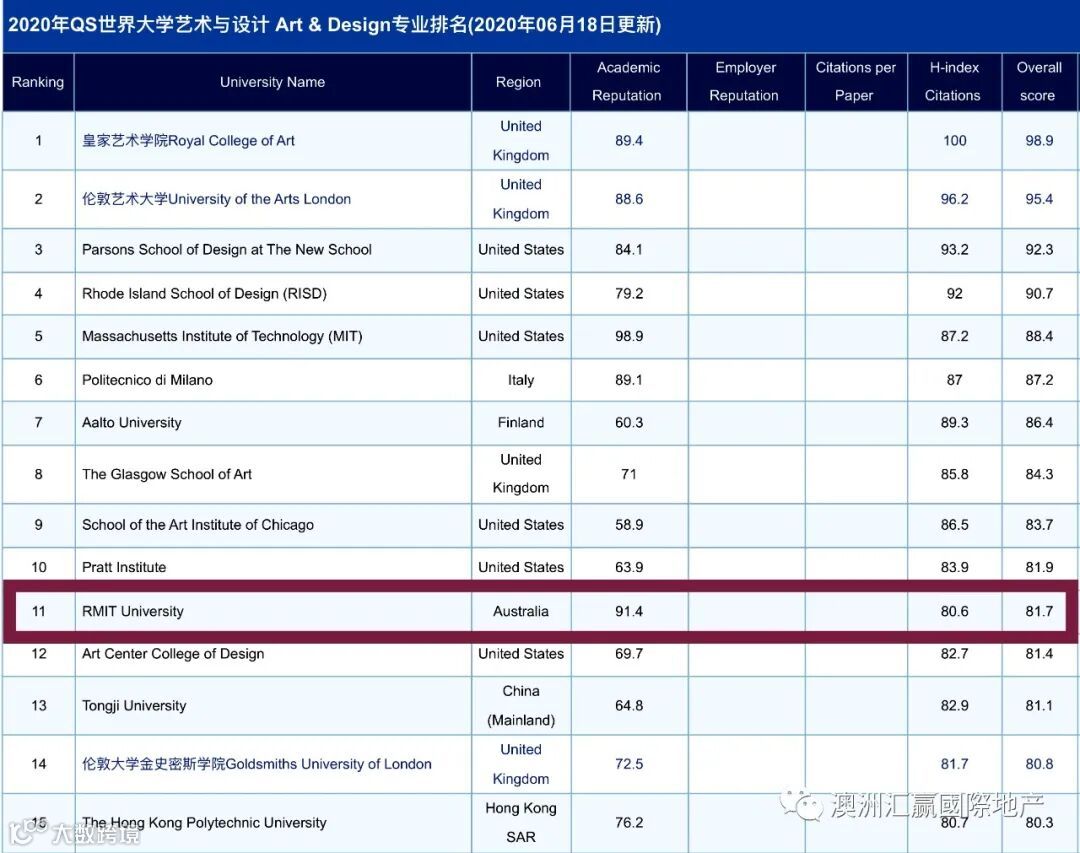Click academic reputation value 58.9
Image resolution: width=1080 pixels, height=853 pixels.
click(x=629, y=525)
